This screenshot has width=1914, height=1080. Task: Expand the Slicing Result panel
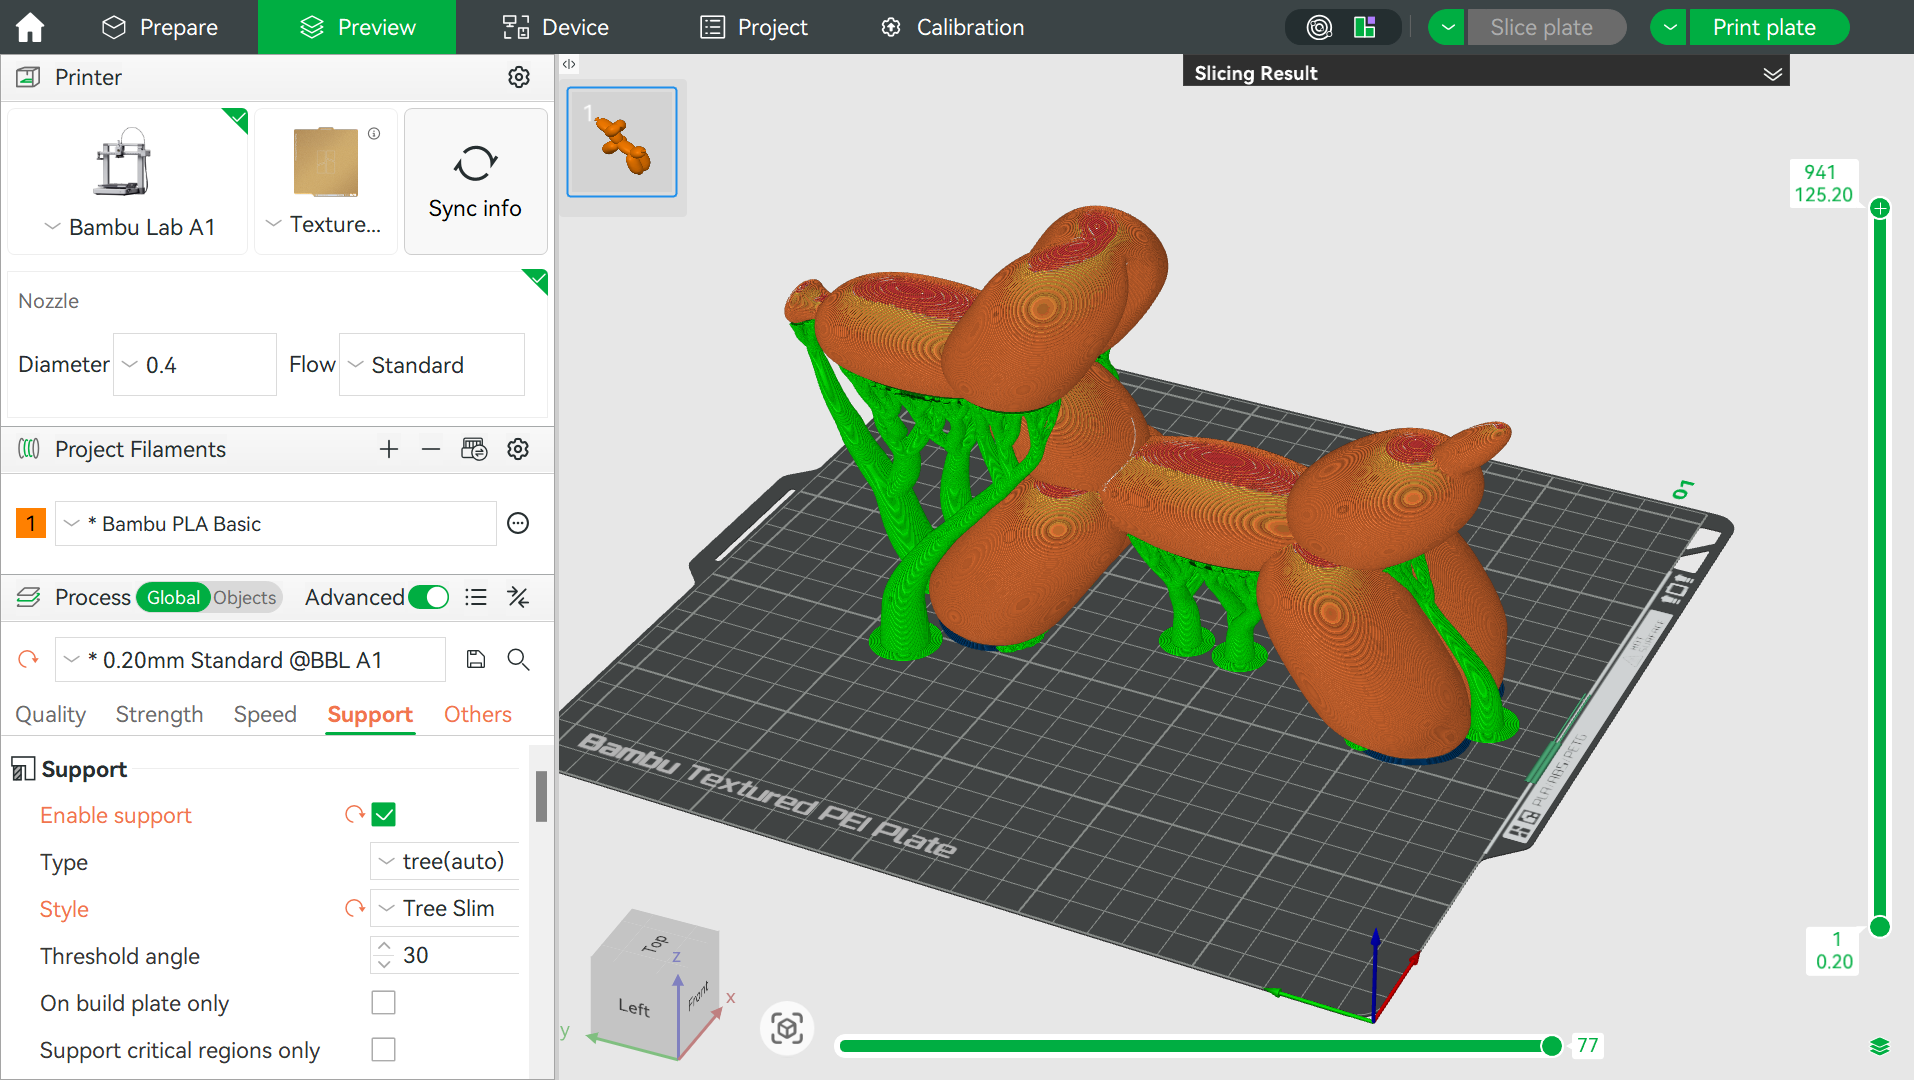(1773, 73)
